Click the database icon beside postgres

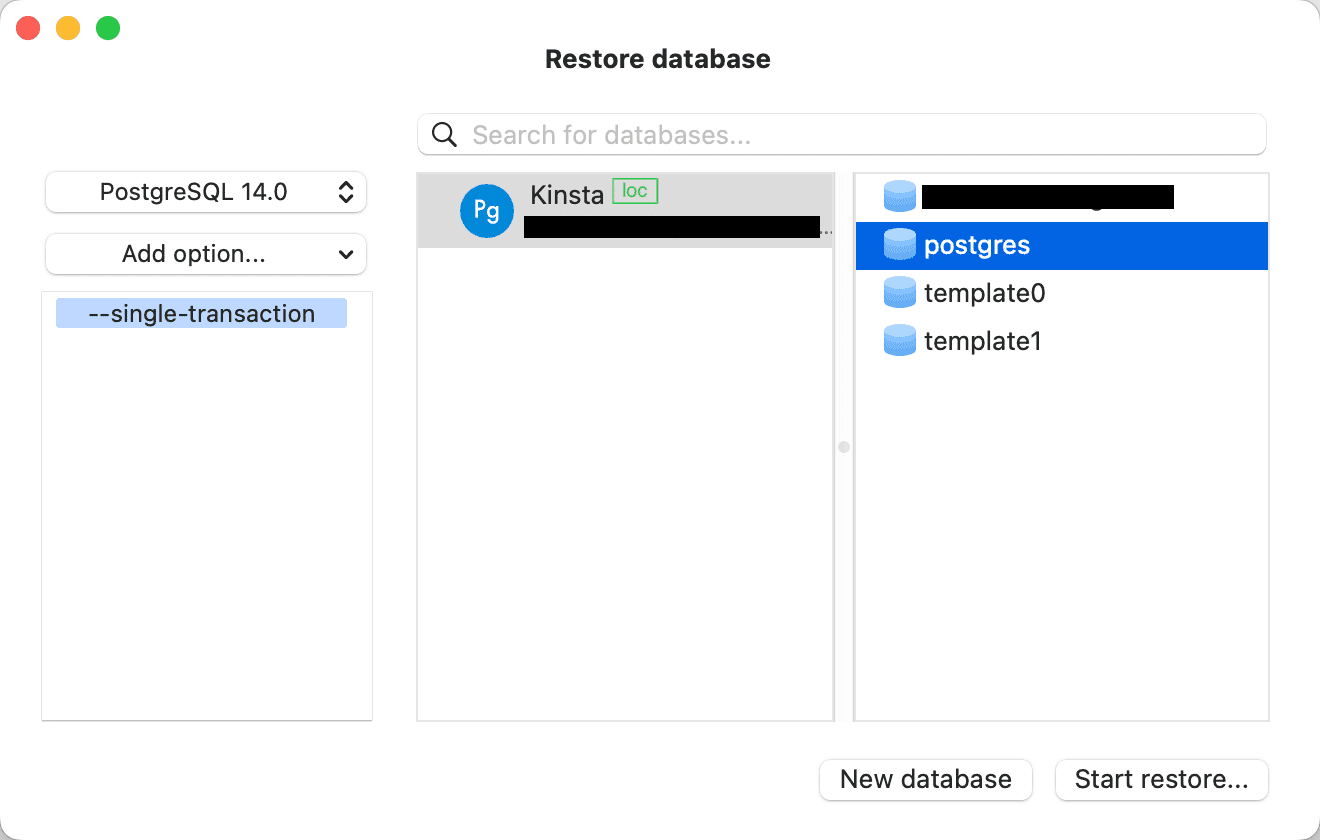899,244
